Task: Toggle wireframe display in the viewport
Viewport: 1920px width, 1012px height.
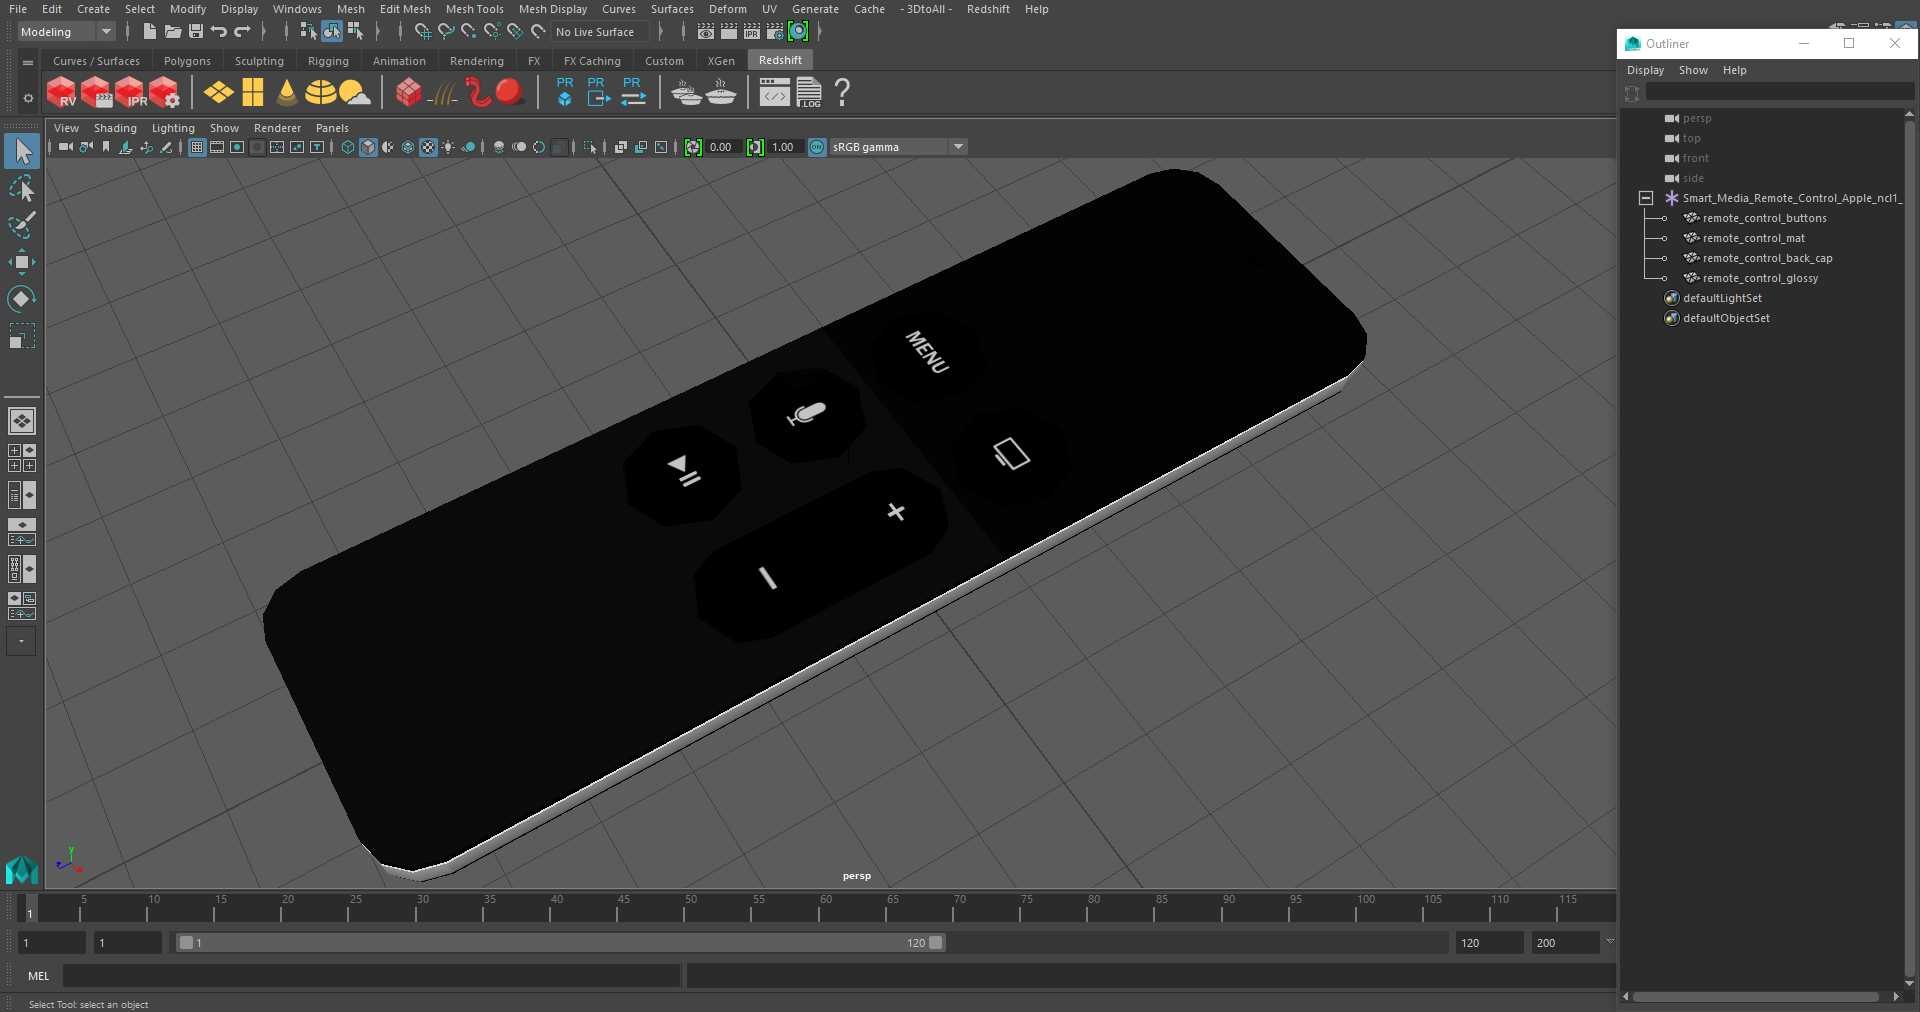Action: click(x=348, y=147)
